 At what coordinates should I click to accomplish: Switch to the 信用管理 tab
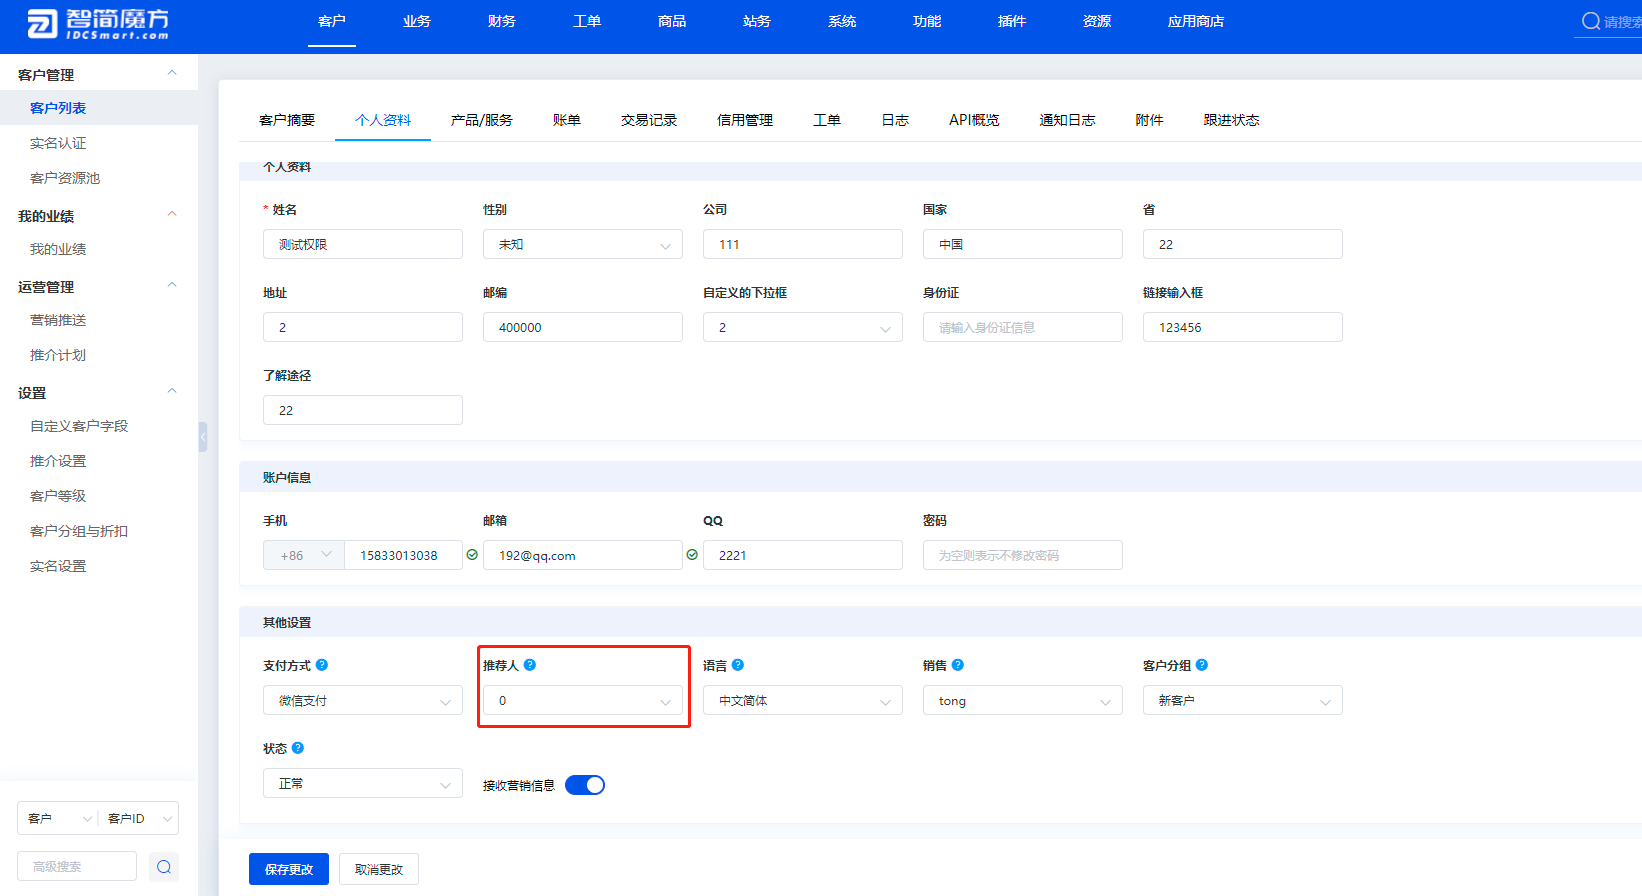coord(745,120)
